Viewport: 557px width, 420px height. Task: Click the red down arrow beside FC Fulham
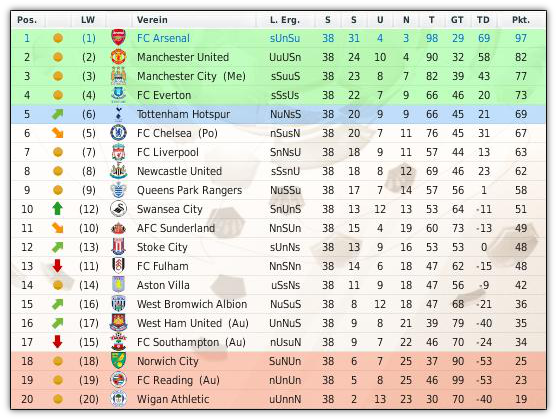[58, 266]
